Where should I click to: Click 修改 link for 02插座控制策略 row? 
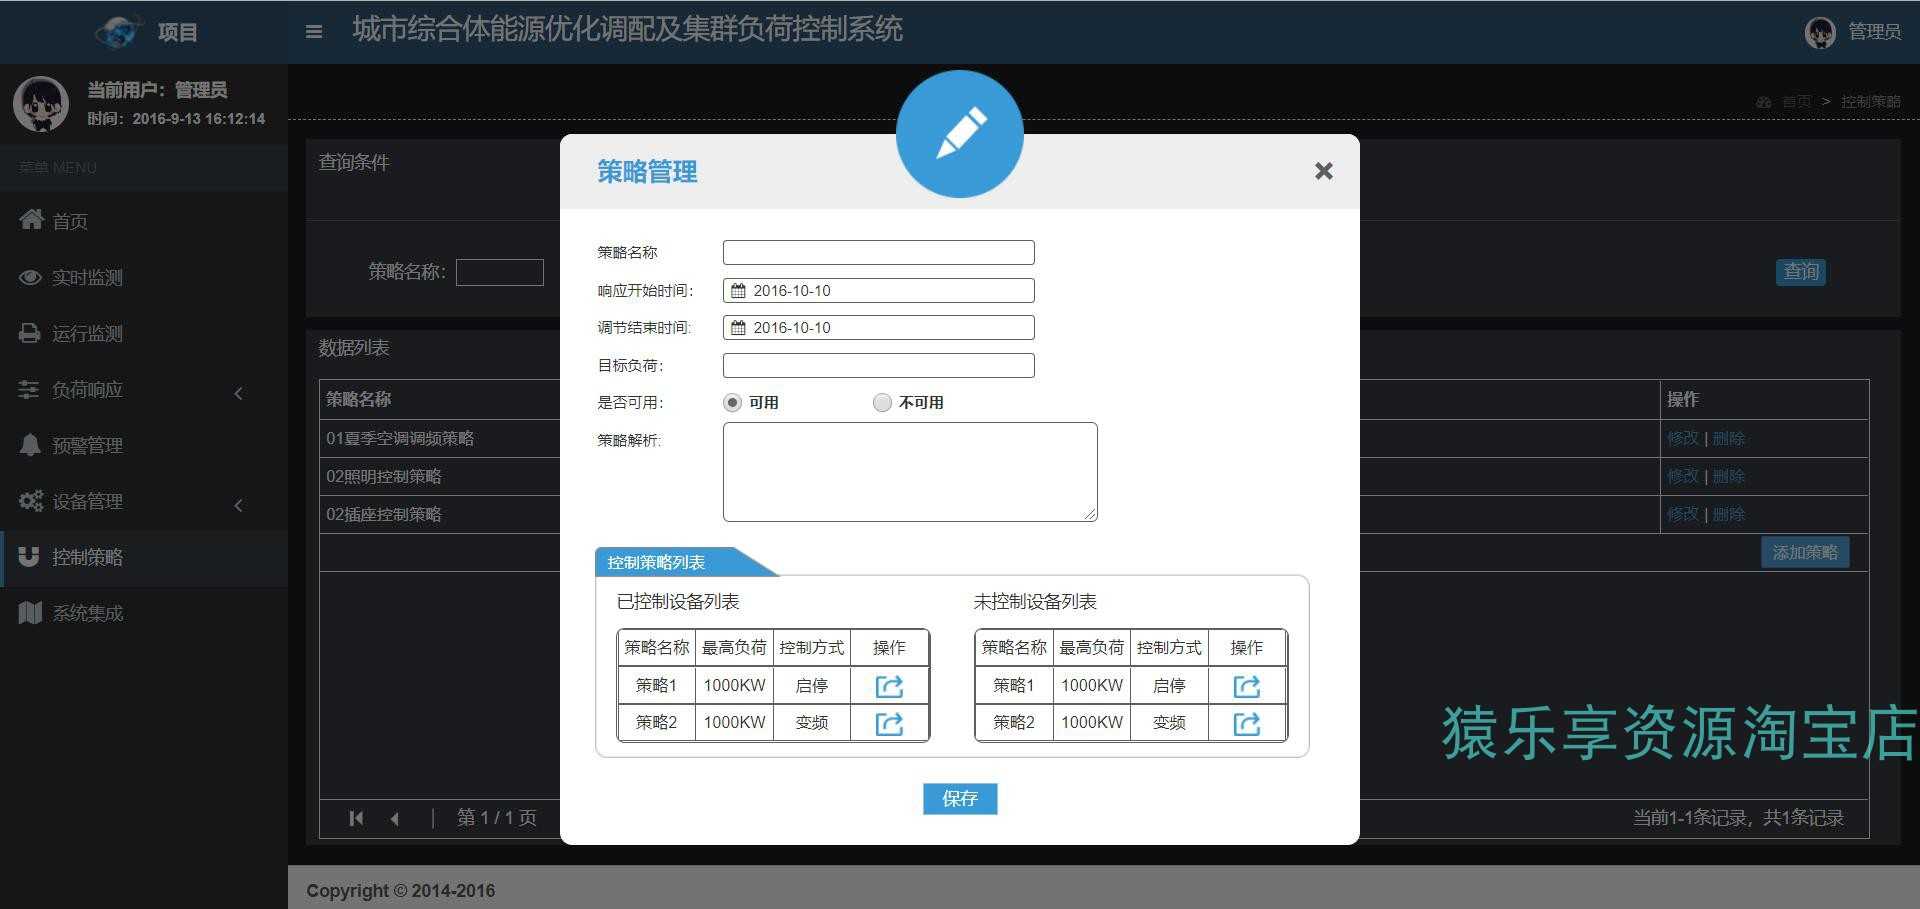coord(1683,514)
